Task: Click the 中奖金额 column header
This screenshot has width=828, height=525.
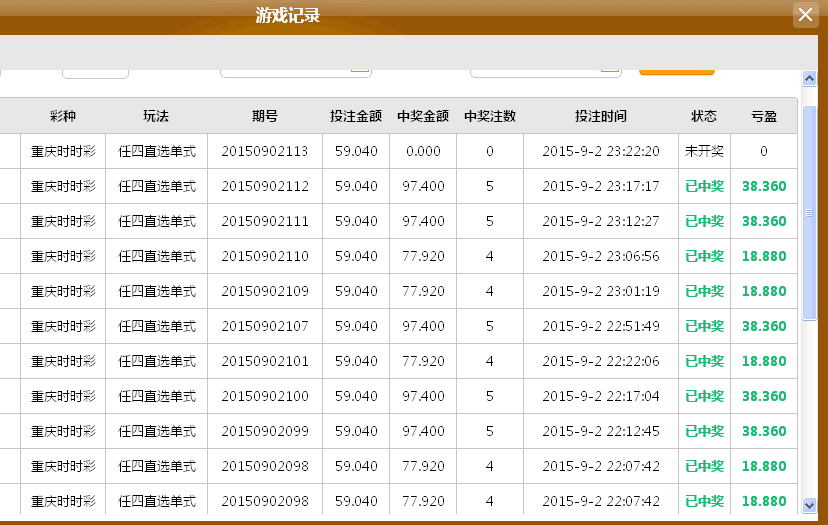Action: [x=423, y=116]
